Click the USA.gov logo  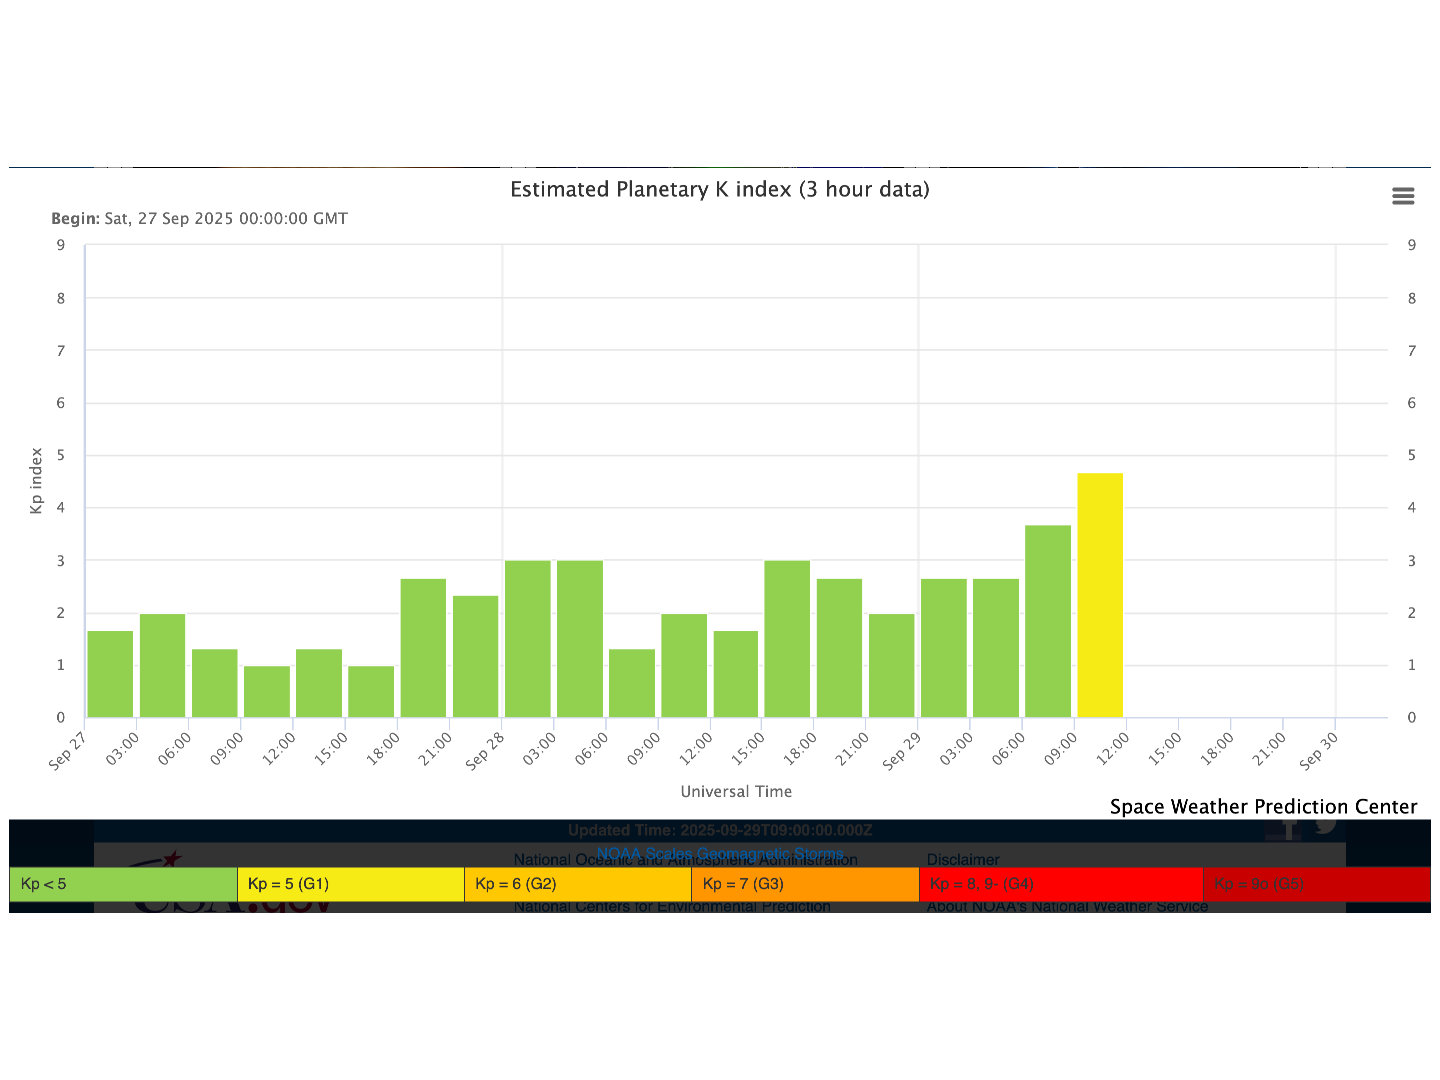click(x=232, y=907)
